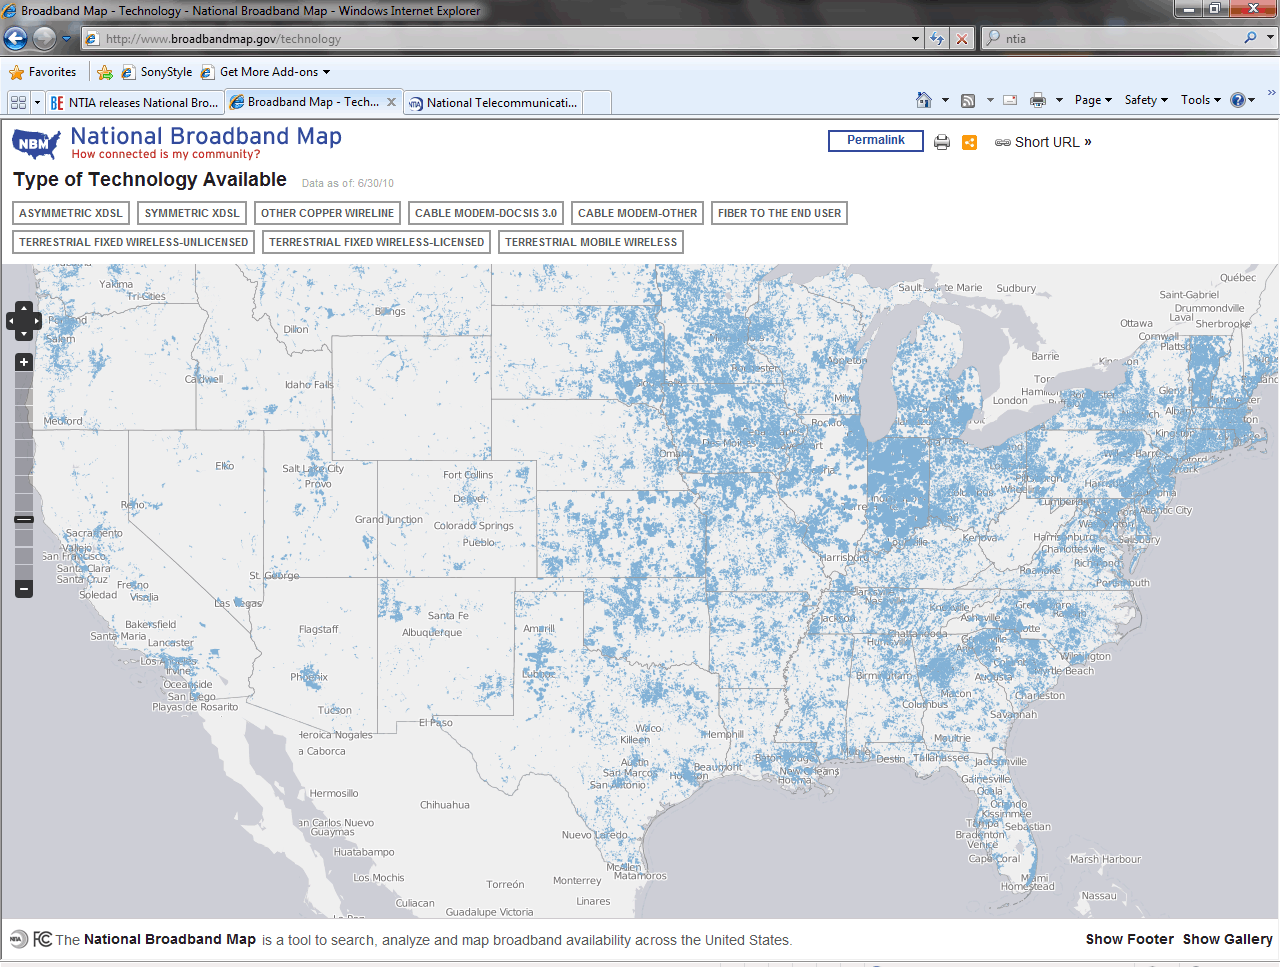This screenshot has width=1280, height=967.
Task: Pan the map down with the down arrow
Action: (x=24, y=334)
